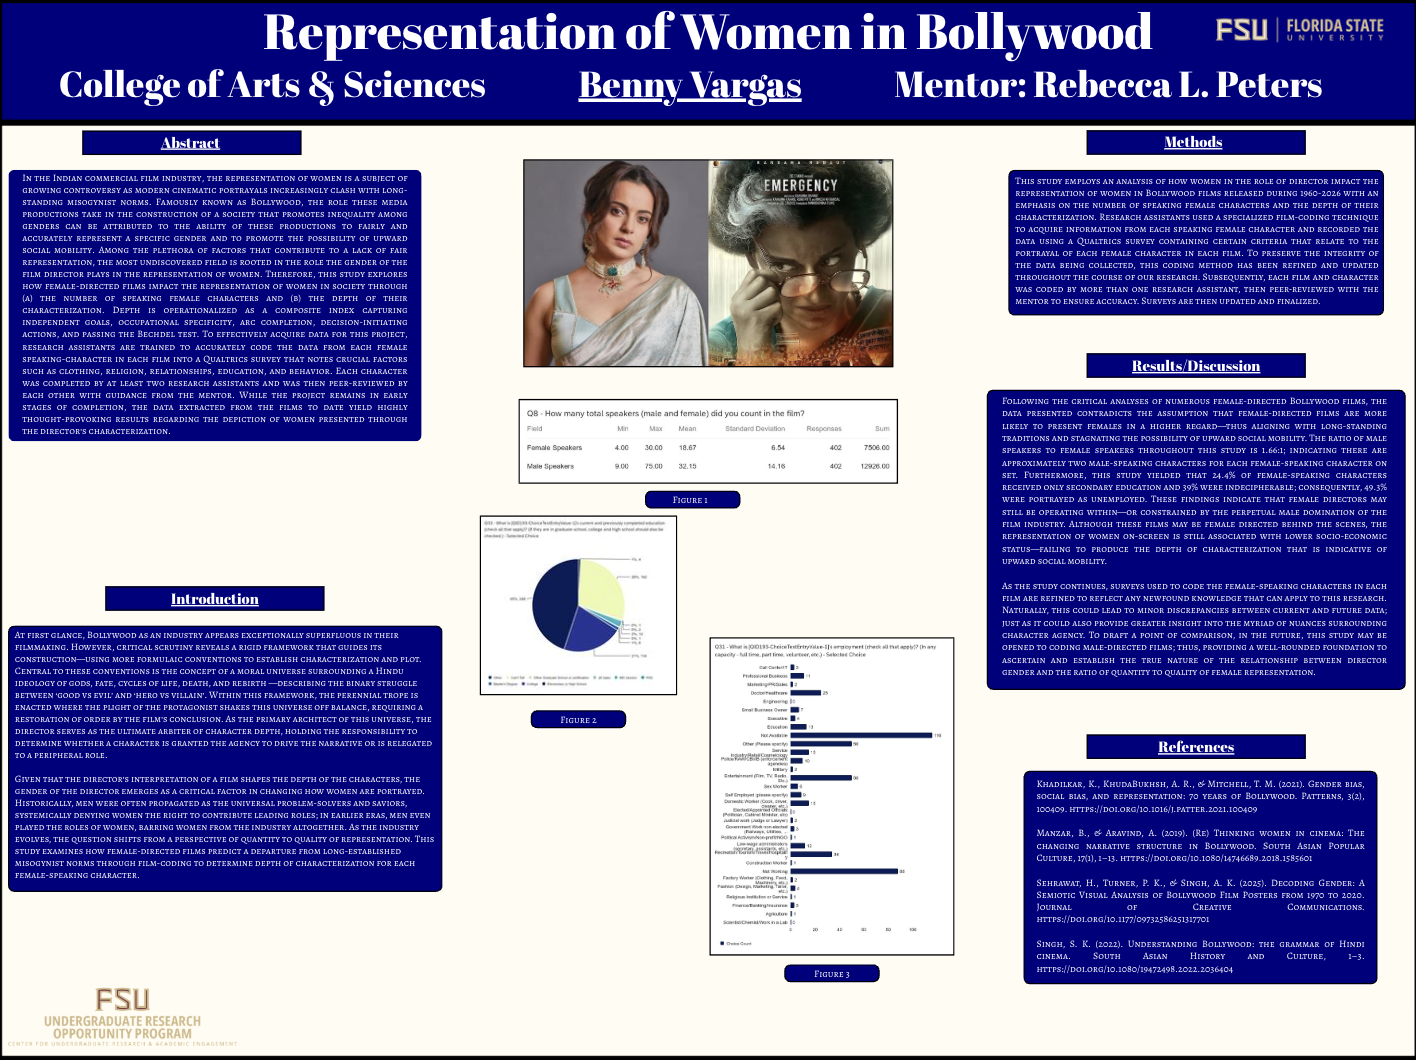Jump to the Introduction heading

pos(214,599)
